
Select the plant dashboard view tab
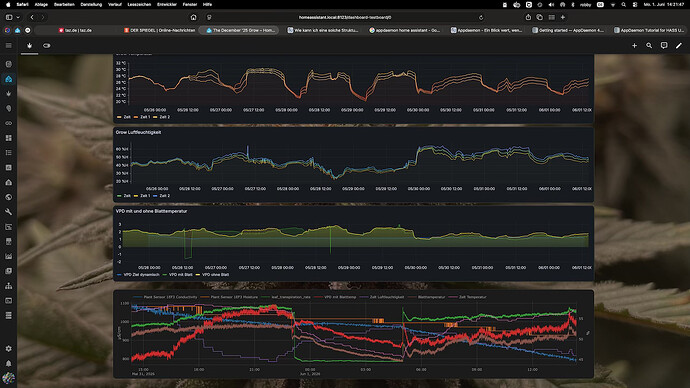coord(29,45)
